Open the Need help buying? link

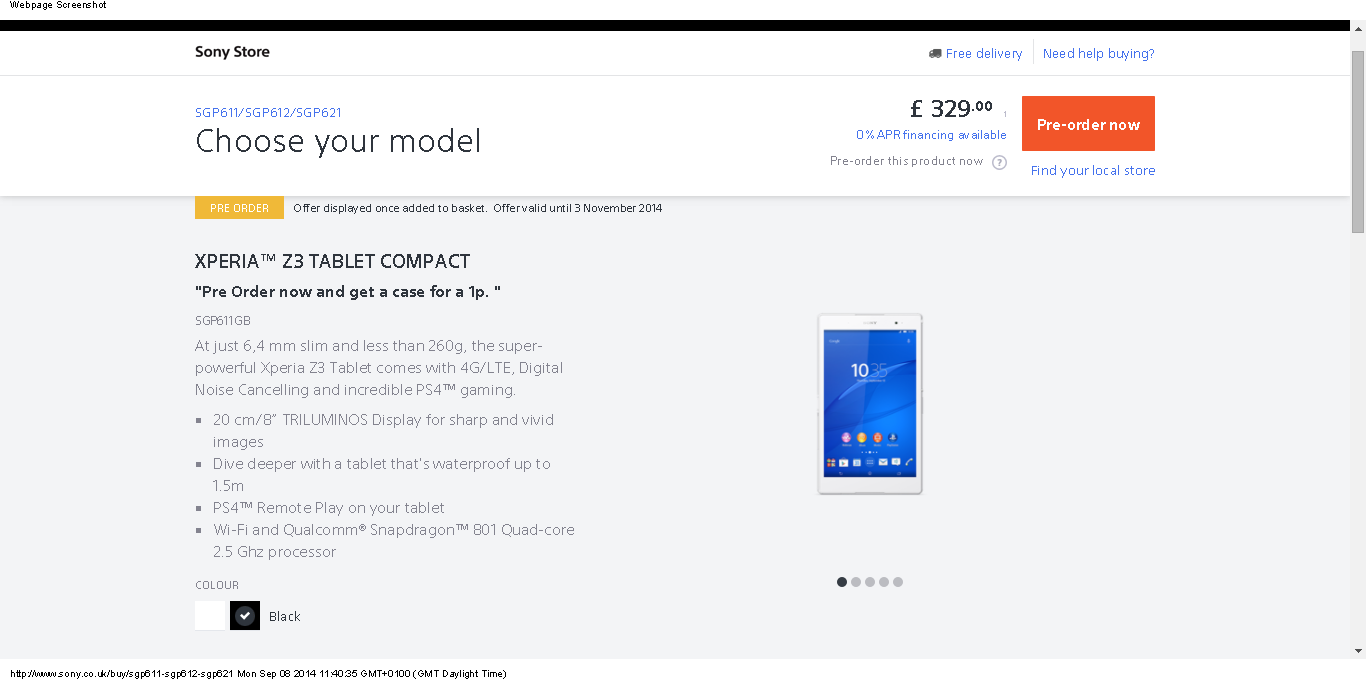(x=1098, y=54)
